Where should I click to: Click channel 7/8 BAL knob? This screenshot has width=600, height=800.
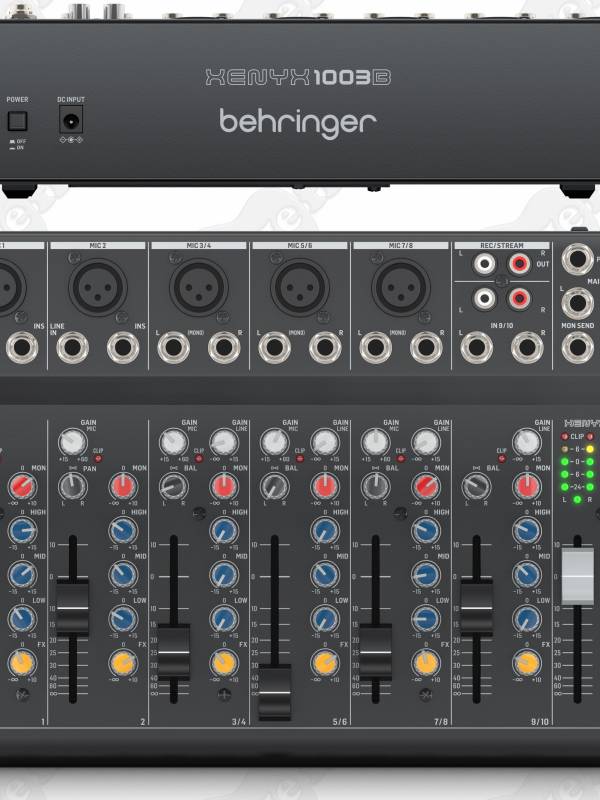pyautogui.click(x=376, y=486)
